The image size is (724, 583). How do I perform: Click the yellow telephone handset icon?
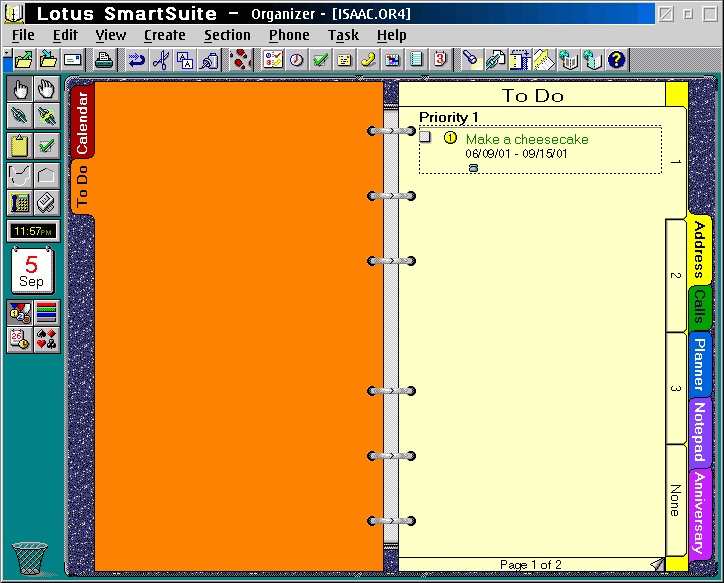[x=368, y=60]
